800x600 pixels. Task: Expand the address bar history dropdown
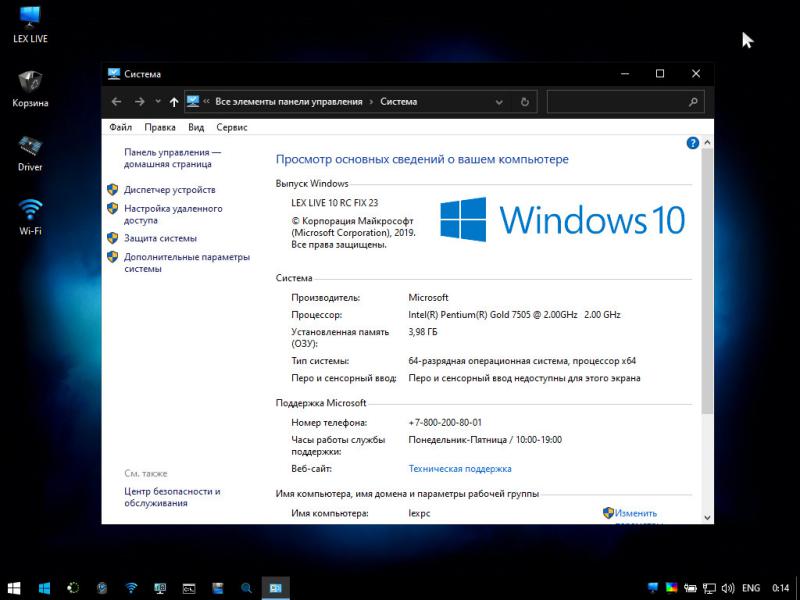pyautogui.click(x=499, y=103)
